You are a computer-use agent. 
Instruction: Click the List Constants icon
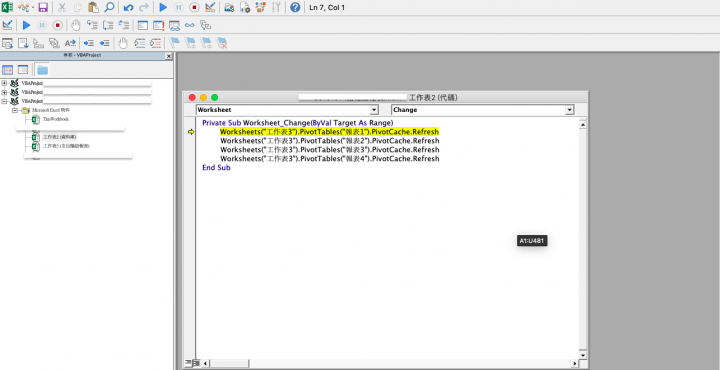23,43
